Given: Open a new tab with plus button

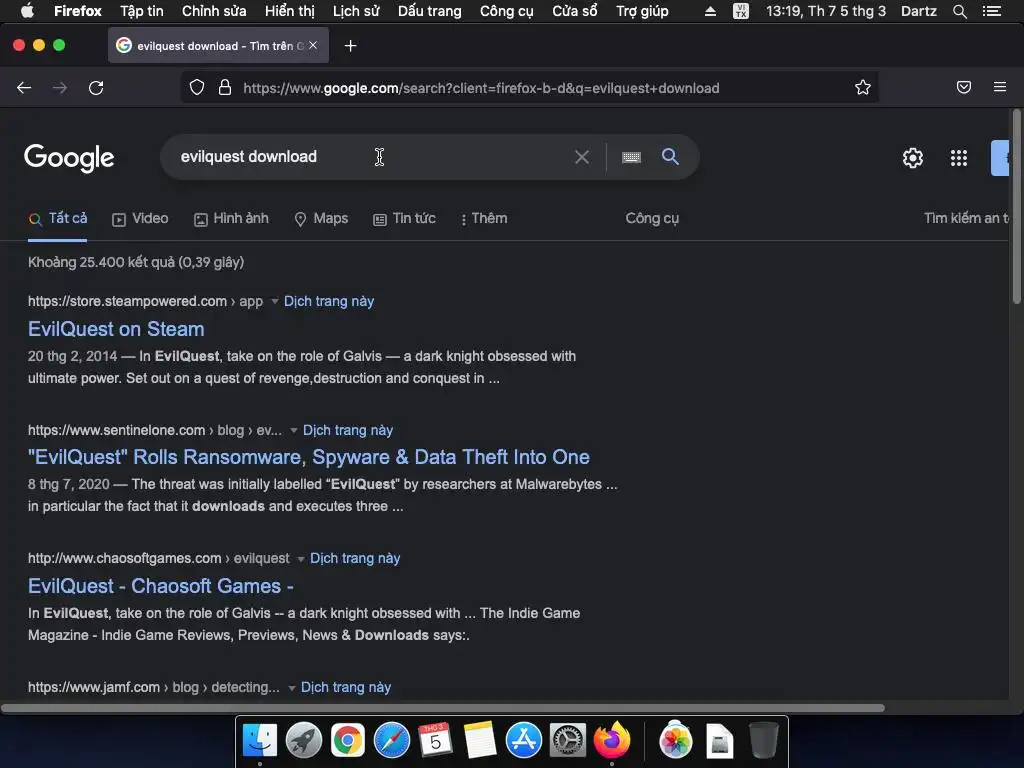Looking at the screenshot, I should (x=351, y=46).
